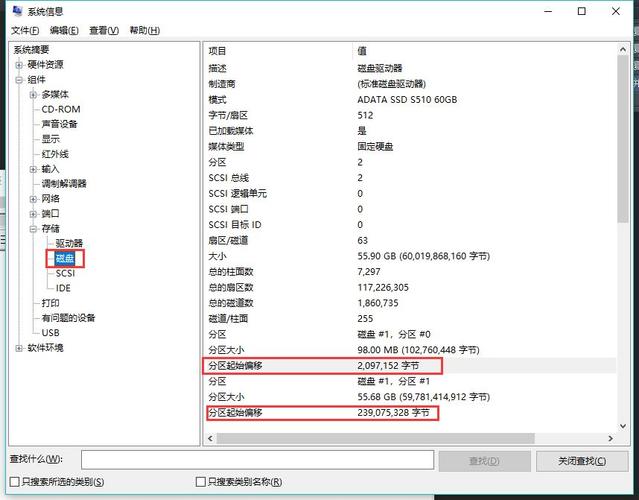This screenshot has height=500, width=639.
Task: Select 显示 in the tree
Action: click(51, 139)
